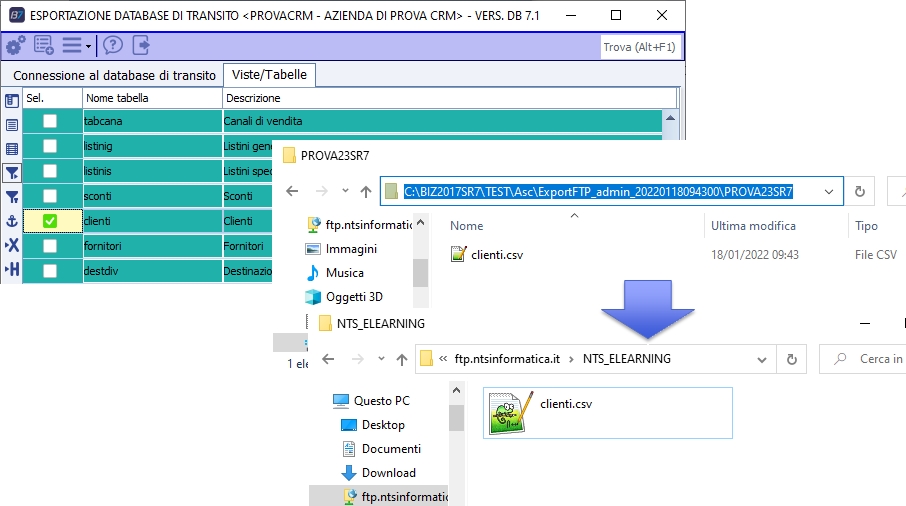Screen dimensions: 906x506
Task: Expand the address history dropdown in the PROVA23SR7 window
Action: [x=829, y=192]
